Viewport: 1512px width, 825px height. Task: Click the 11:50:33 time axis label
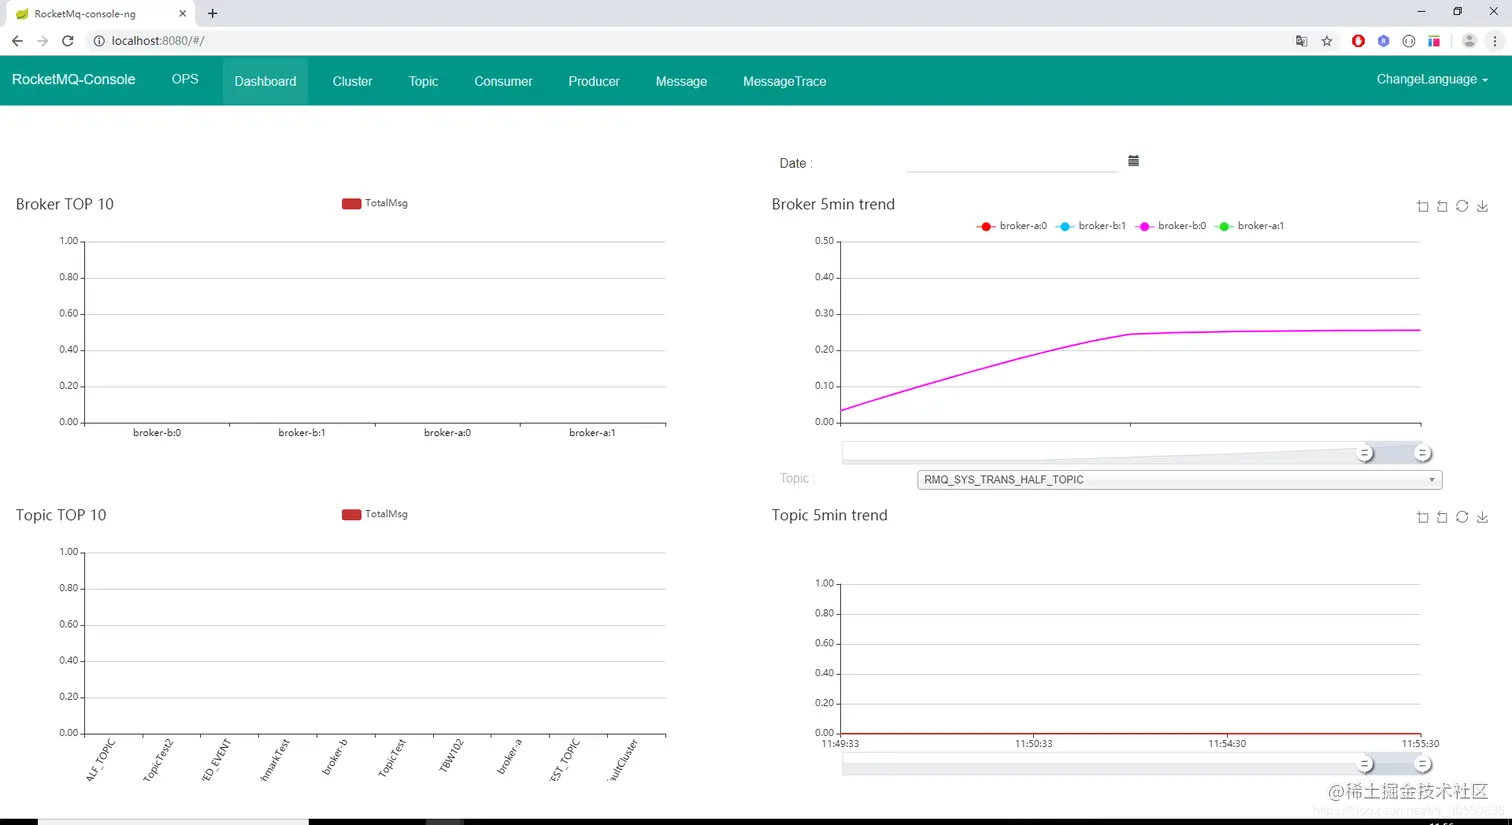click(x=1033, y=744)
